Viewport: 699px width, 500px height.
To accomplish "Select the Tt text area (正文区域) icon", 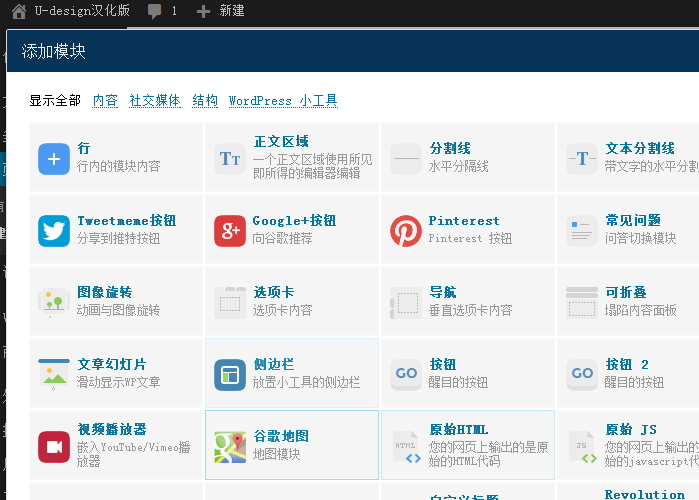I will (230, 159).
